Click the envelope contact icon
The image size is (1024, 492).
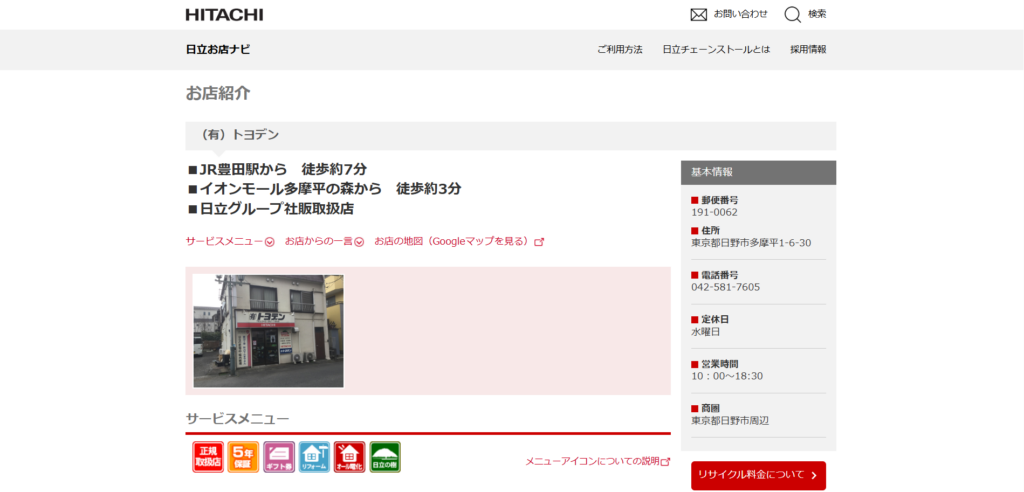(699, 14)
